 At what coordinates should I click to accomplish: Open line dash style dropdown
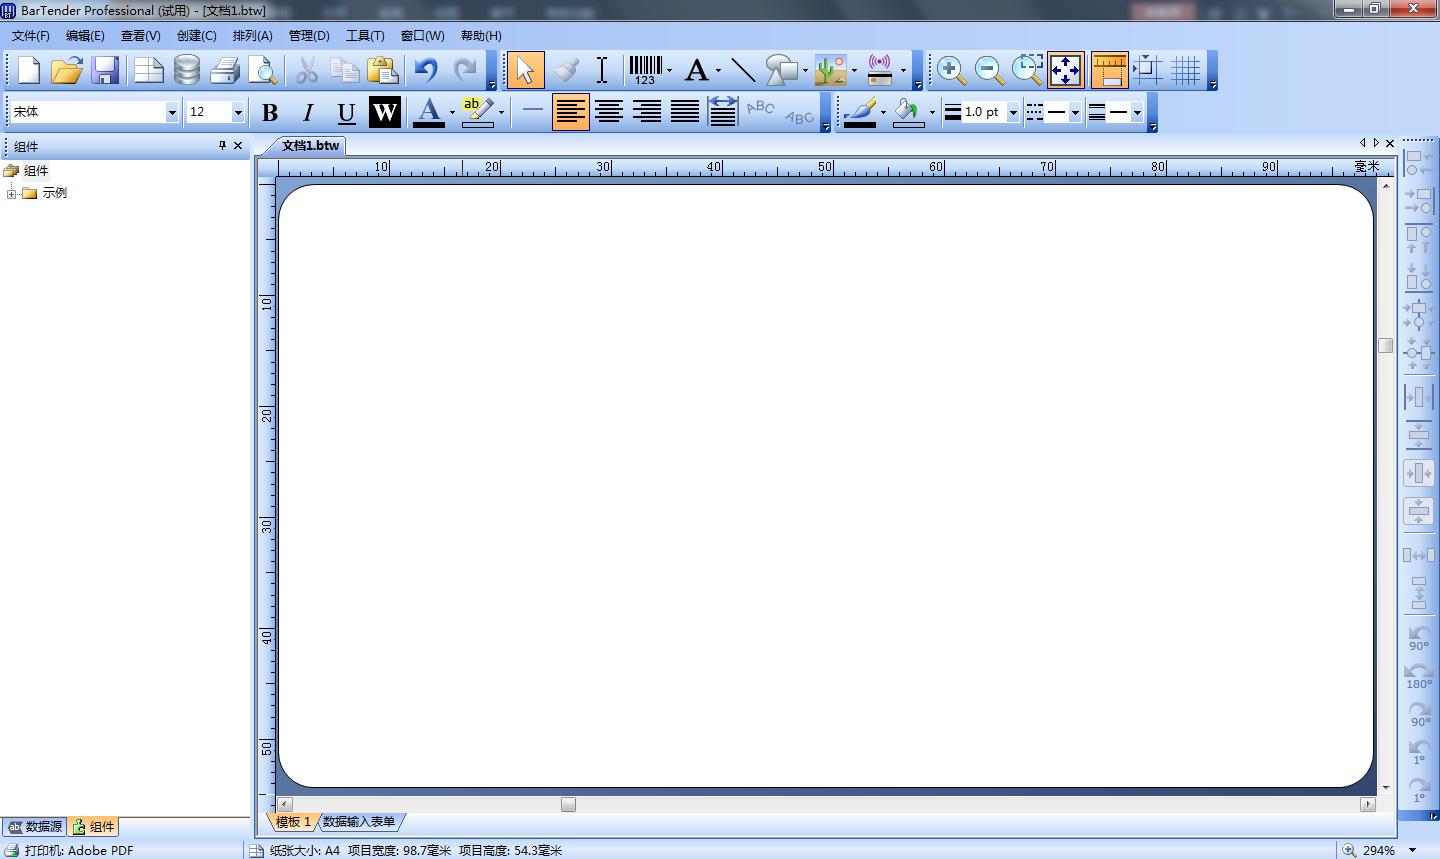click(x=1075, y=112)
